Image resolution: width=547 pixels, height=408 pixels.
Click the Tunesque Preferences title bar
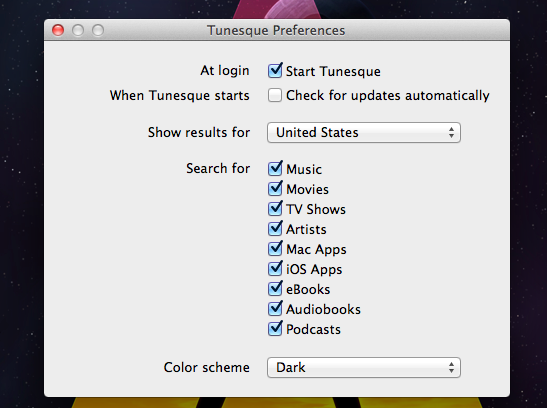click(277, 30)
